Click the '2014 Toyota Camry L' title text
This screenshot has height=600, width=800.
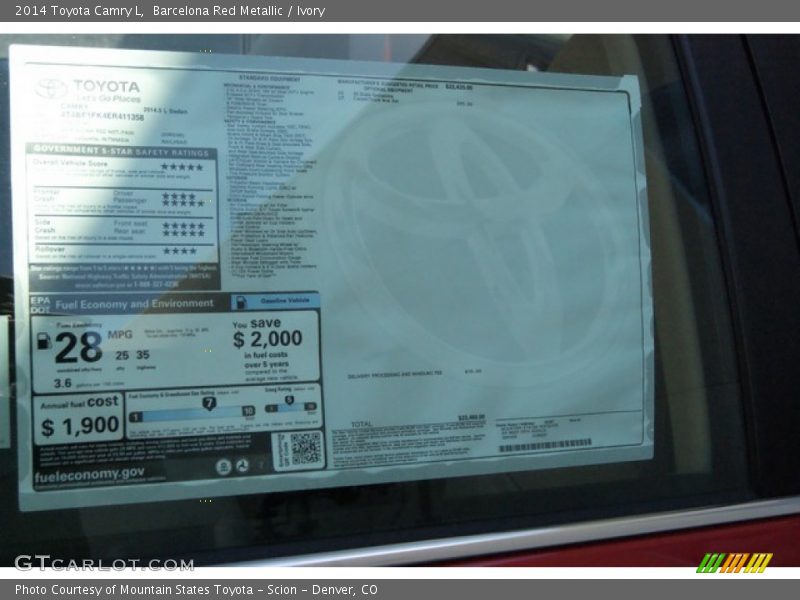[x=79, y=10]
